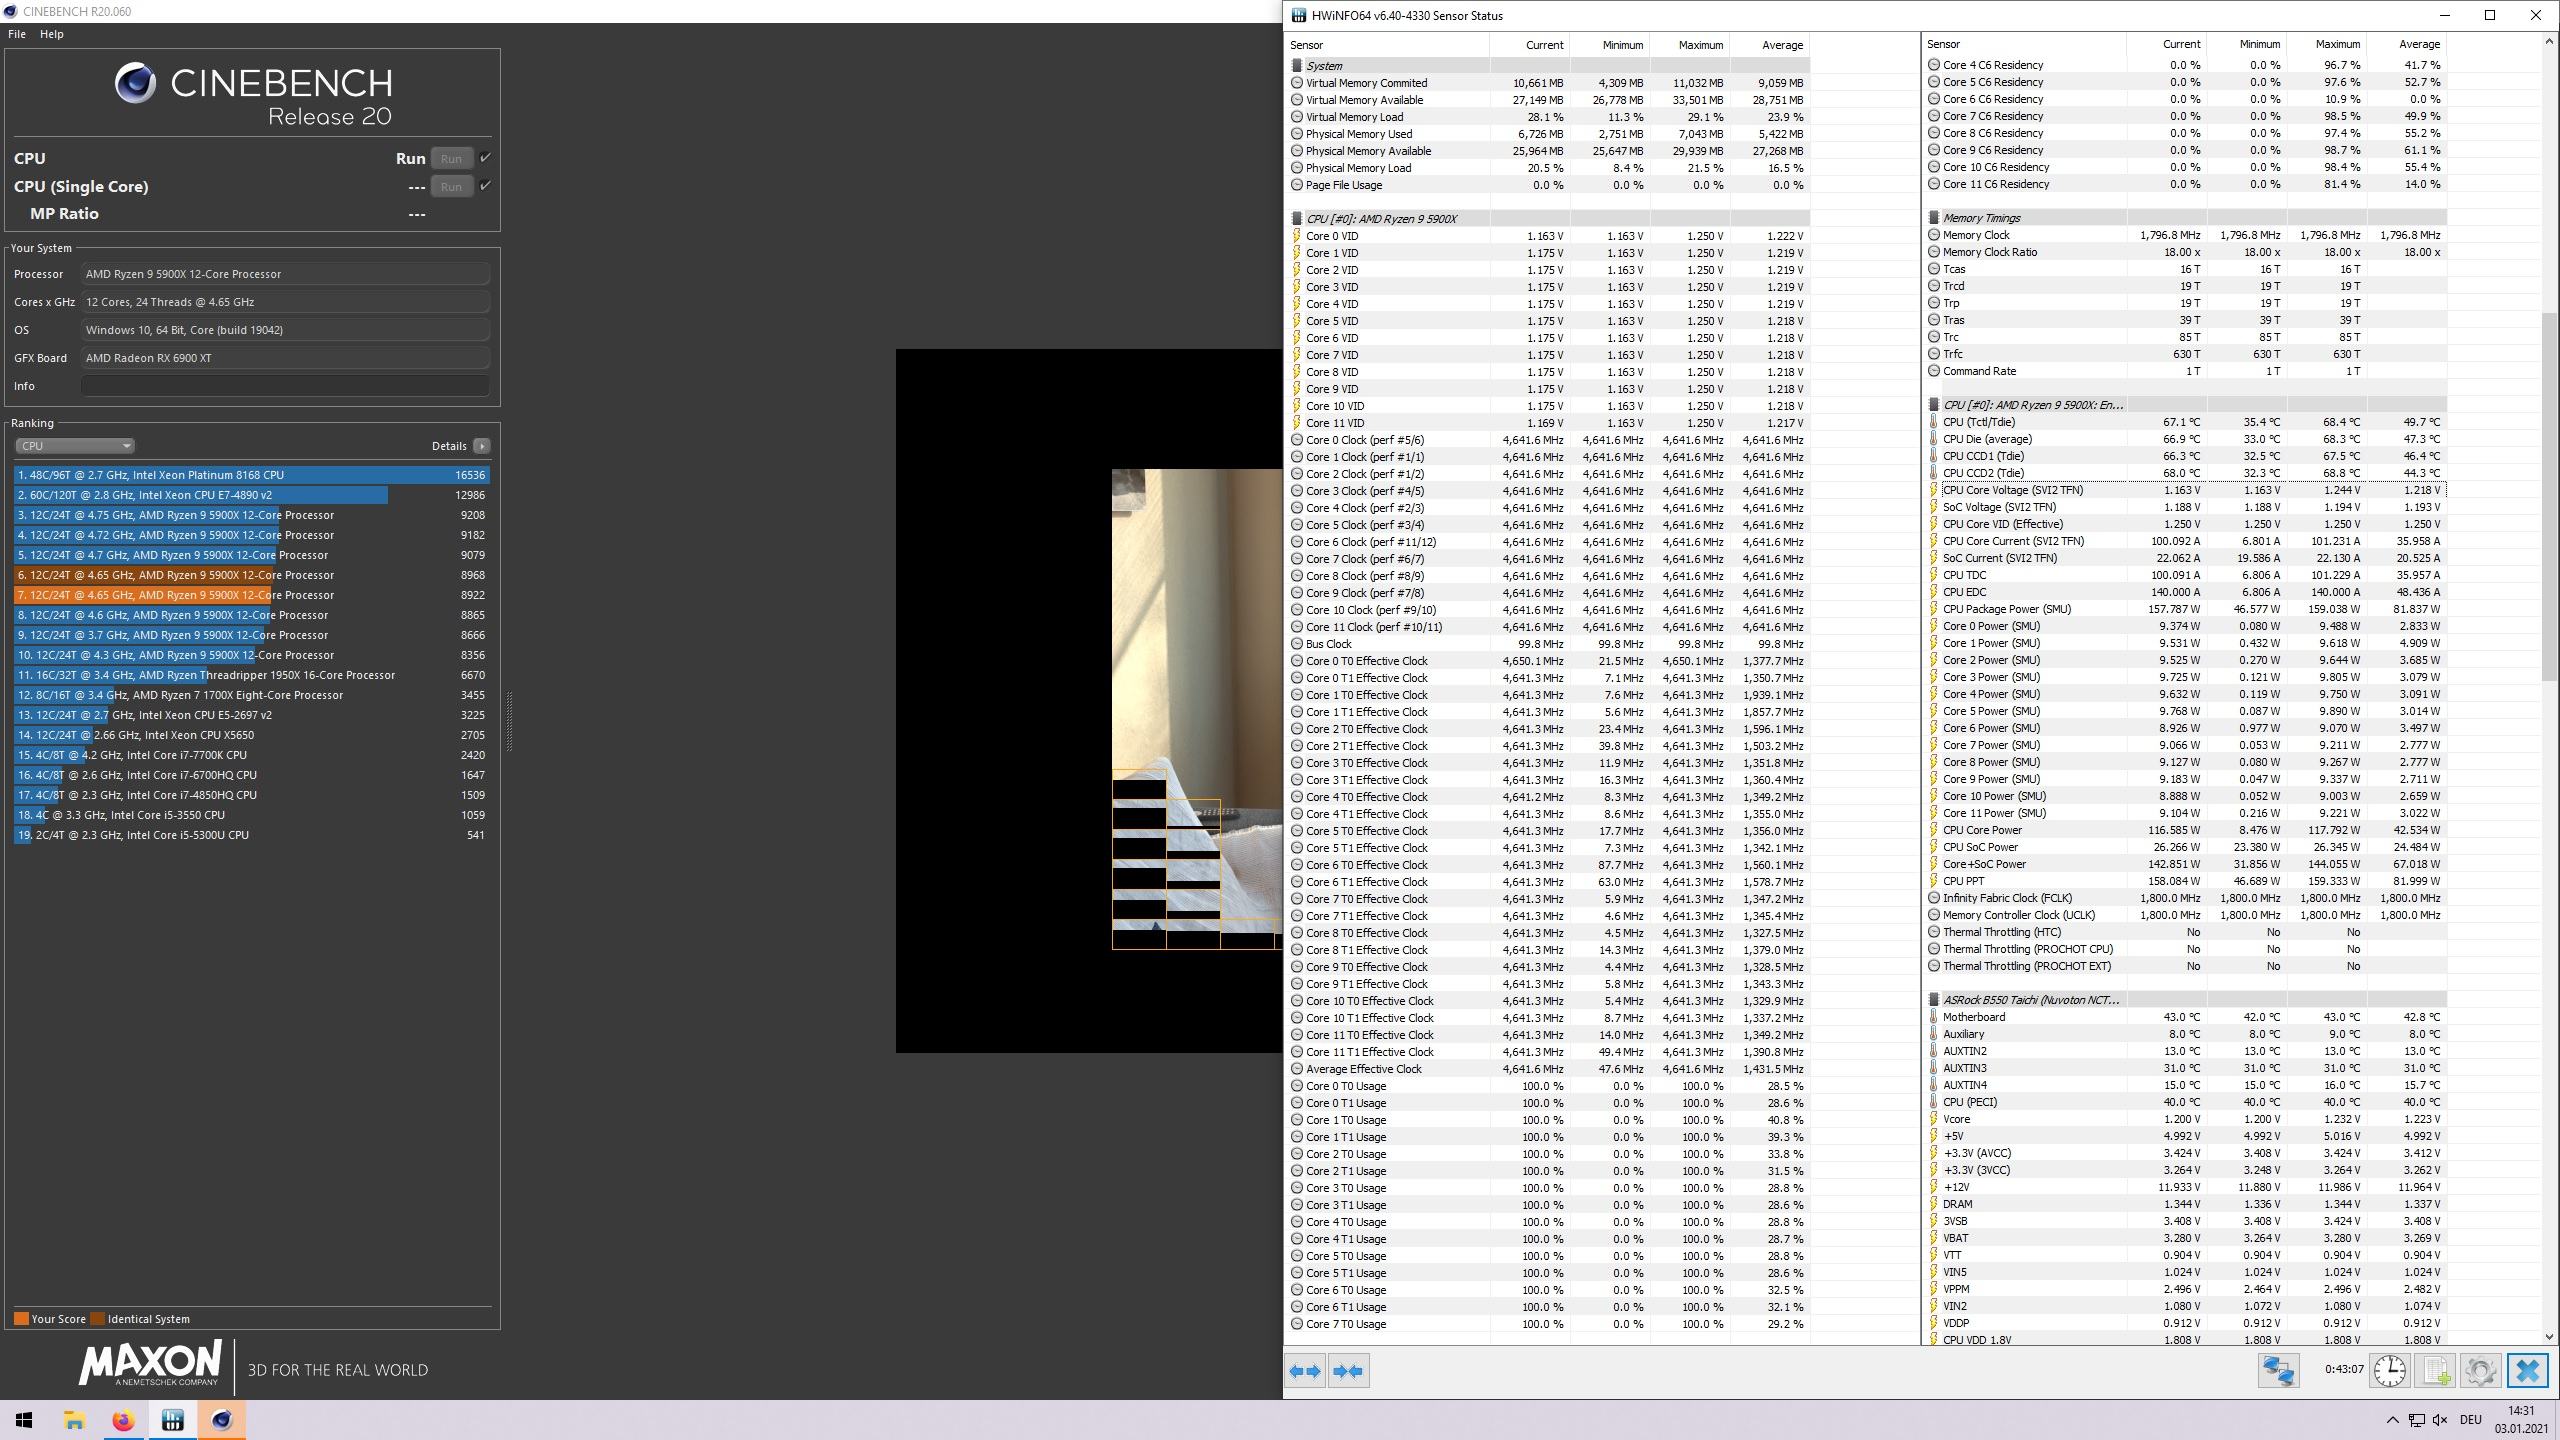
Task: Click the left Current column header
Action: 1529,45
